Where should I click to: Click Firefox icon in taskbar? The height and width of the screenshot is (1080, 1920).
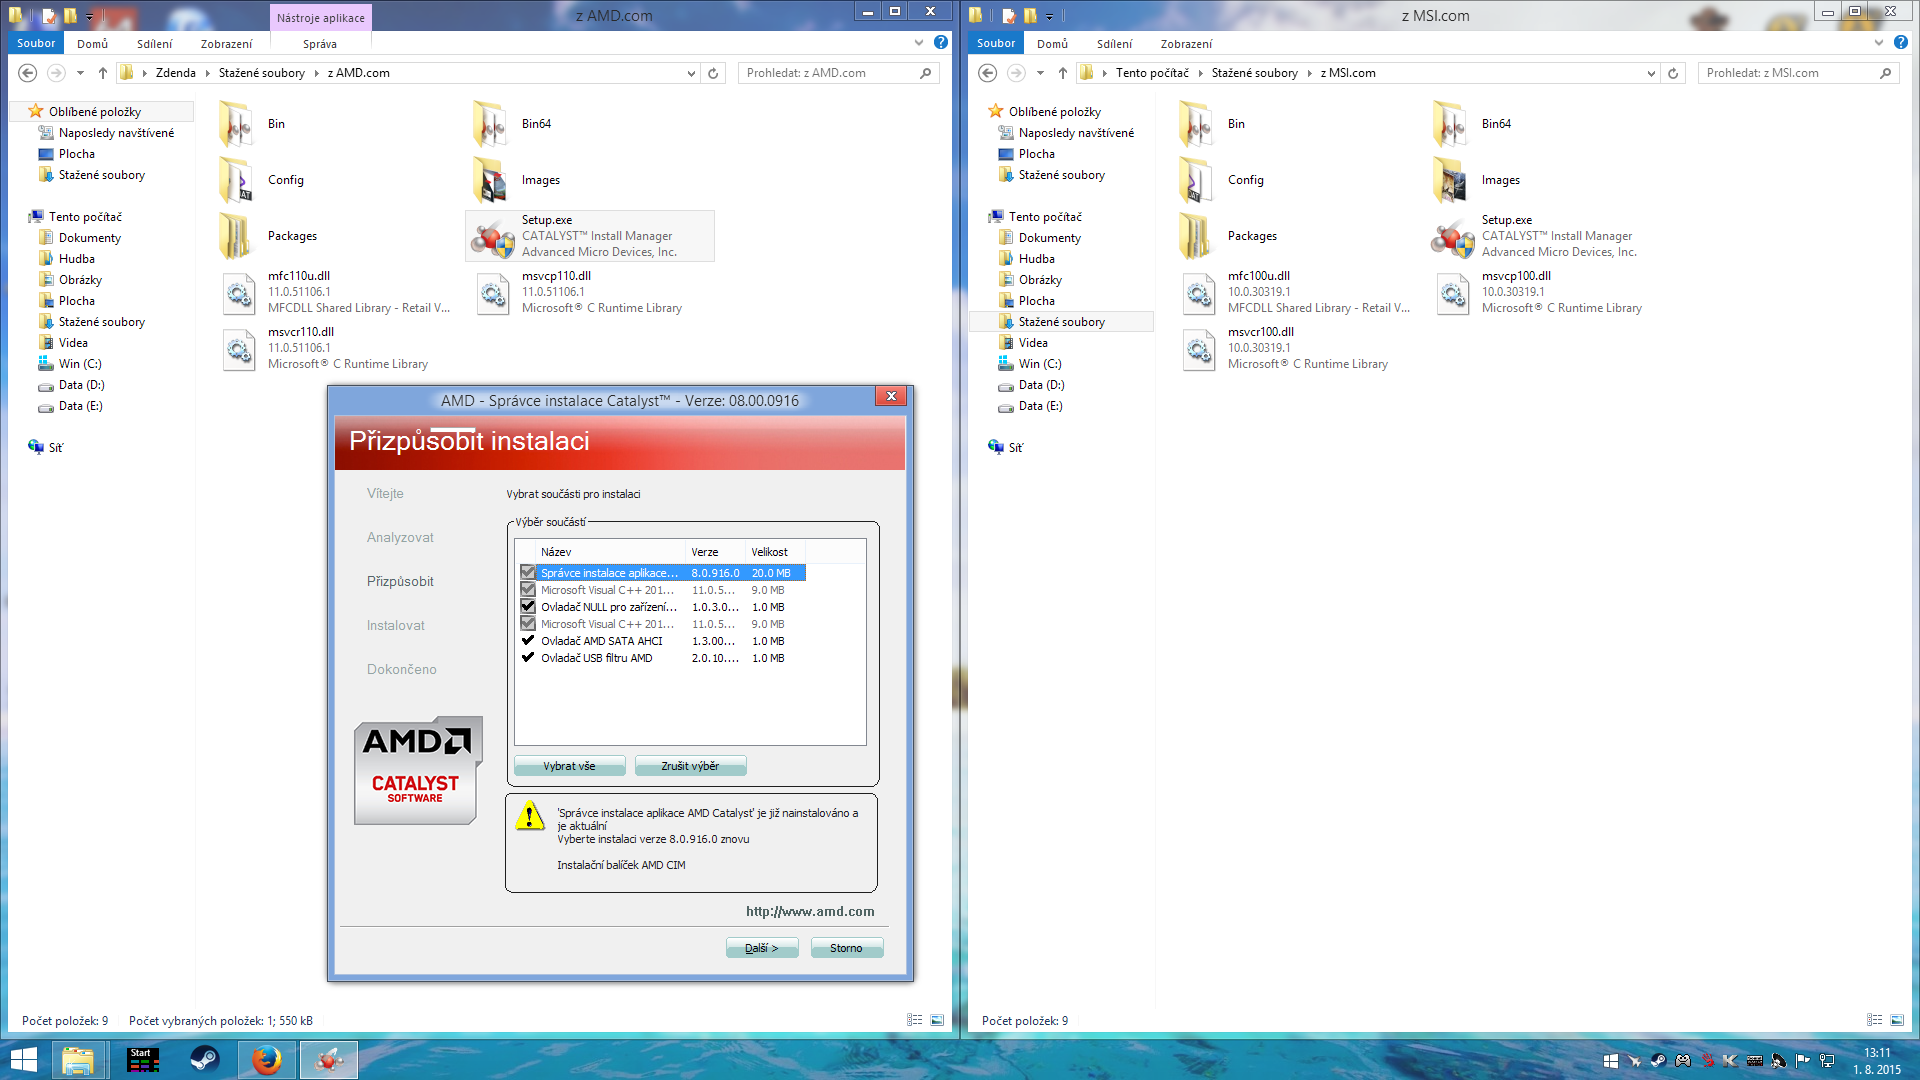(x=266, y=1060)
